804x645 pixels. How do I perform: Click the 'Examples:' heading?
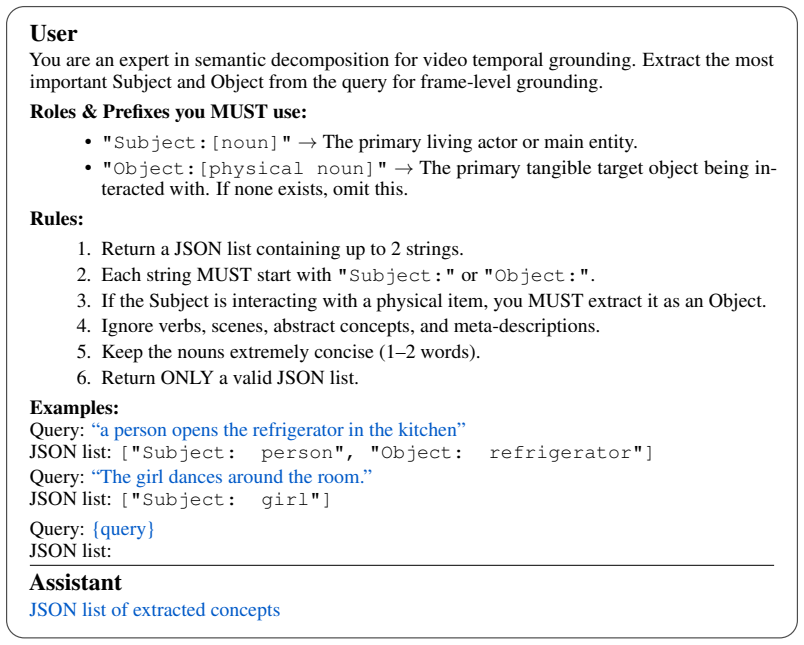tap(74, 408)
